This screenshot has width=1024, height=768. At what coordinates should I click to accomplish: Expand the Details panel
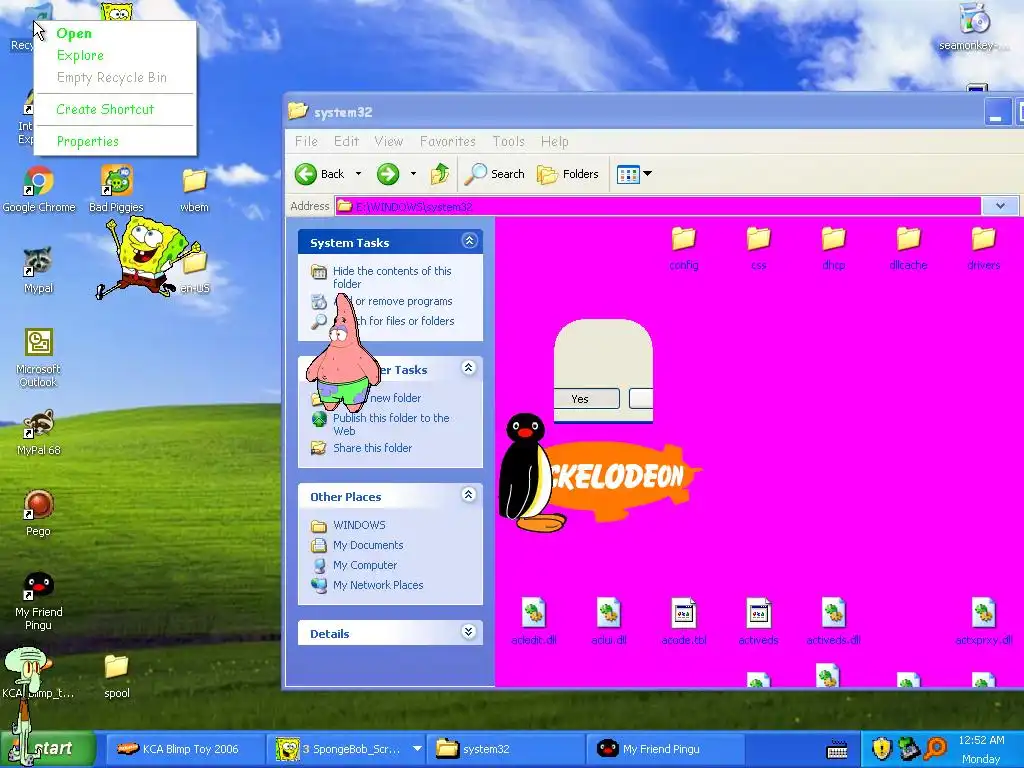pos(468,632)
